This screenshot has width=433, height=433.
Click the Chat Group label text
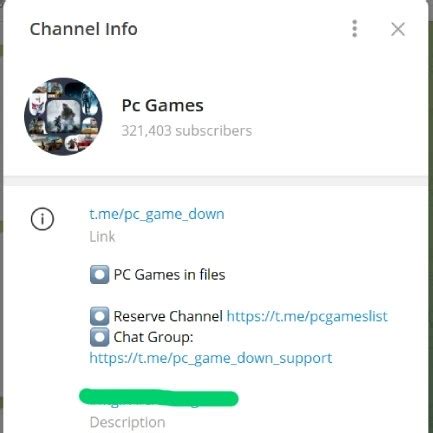tap(153, 337)
